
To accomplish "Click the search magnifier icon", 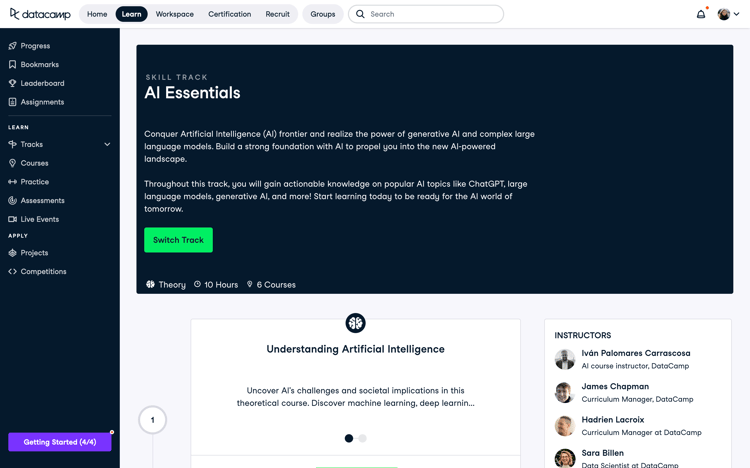I will (360, 14).
